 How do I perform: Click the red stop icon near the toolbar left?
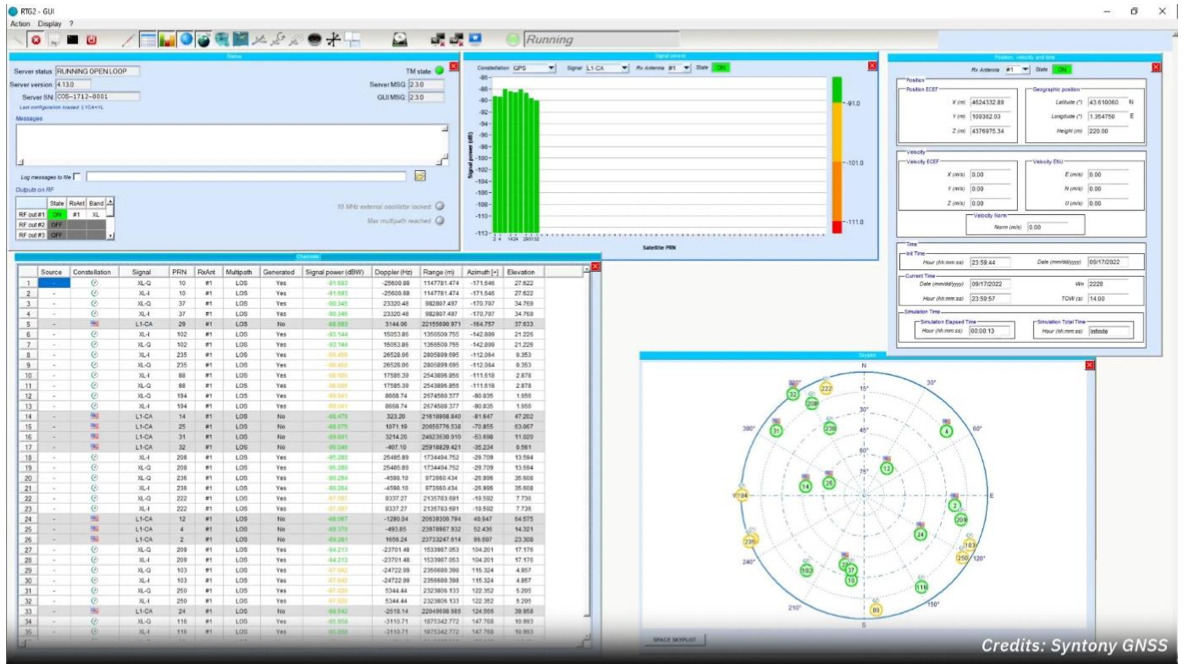click(x=34, y=38)
